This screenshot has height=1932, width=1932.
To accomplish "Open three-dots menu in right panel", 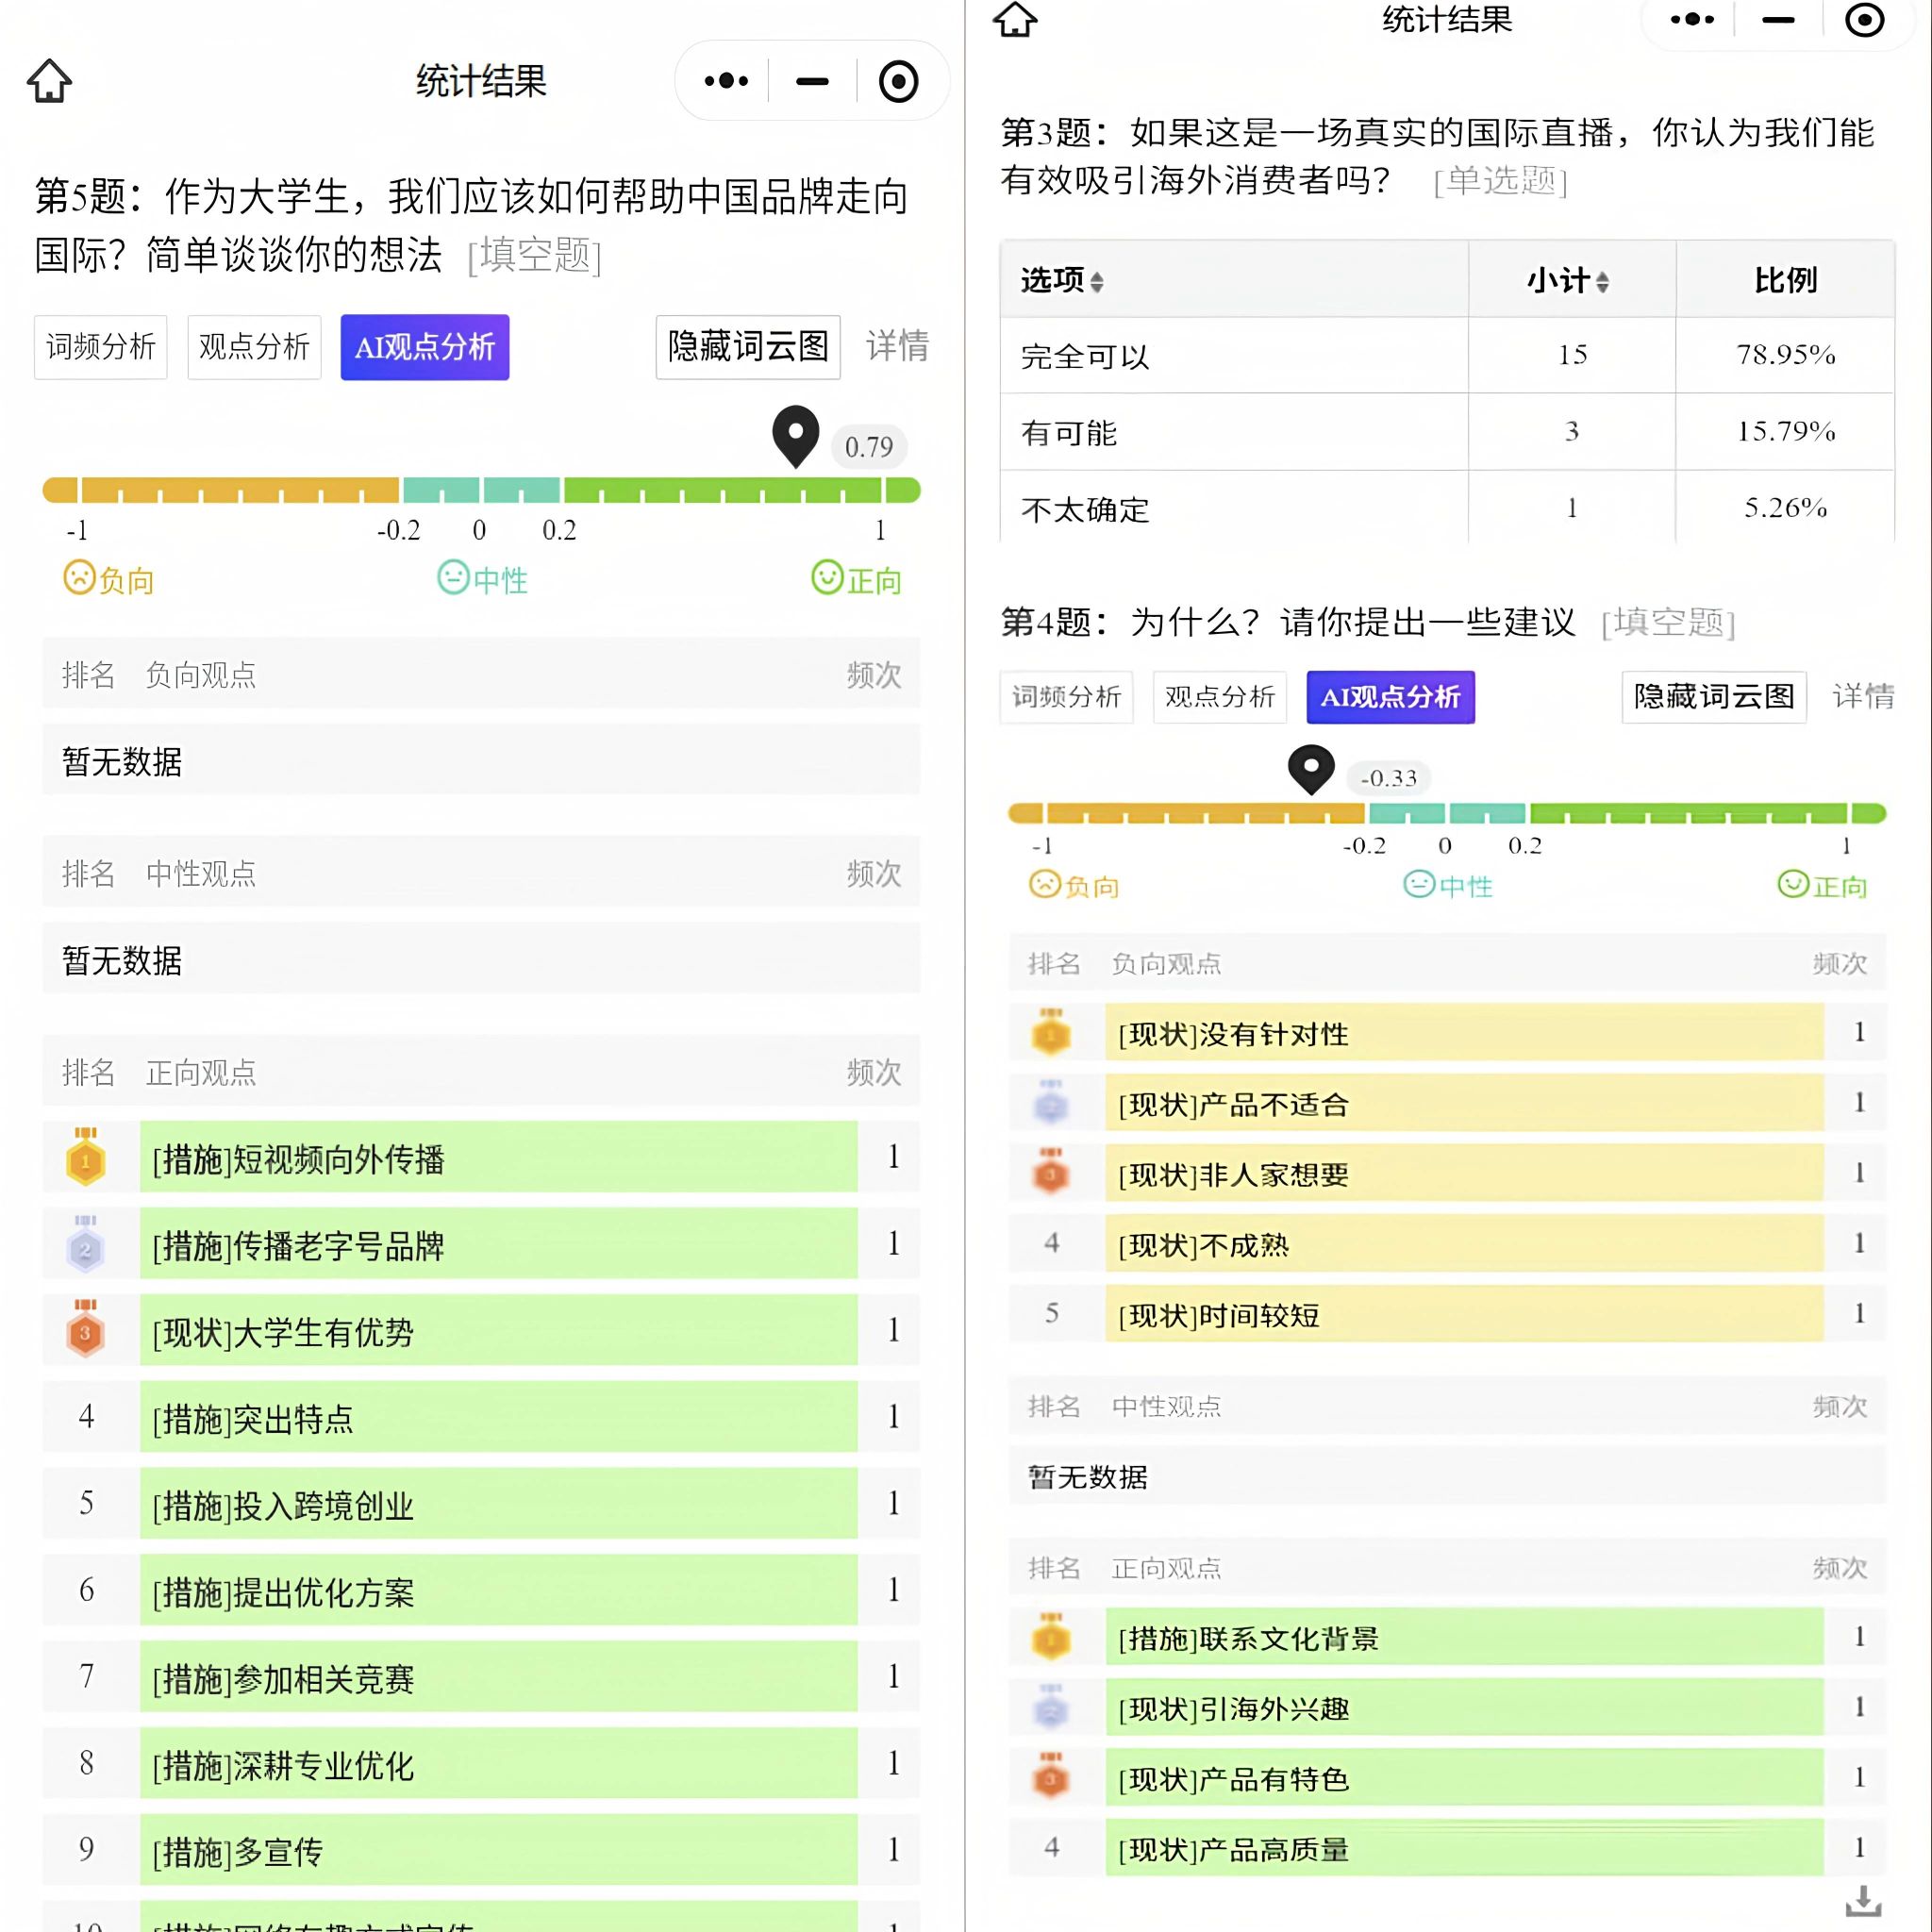I will point(1692,19).
